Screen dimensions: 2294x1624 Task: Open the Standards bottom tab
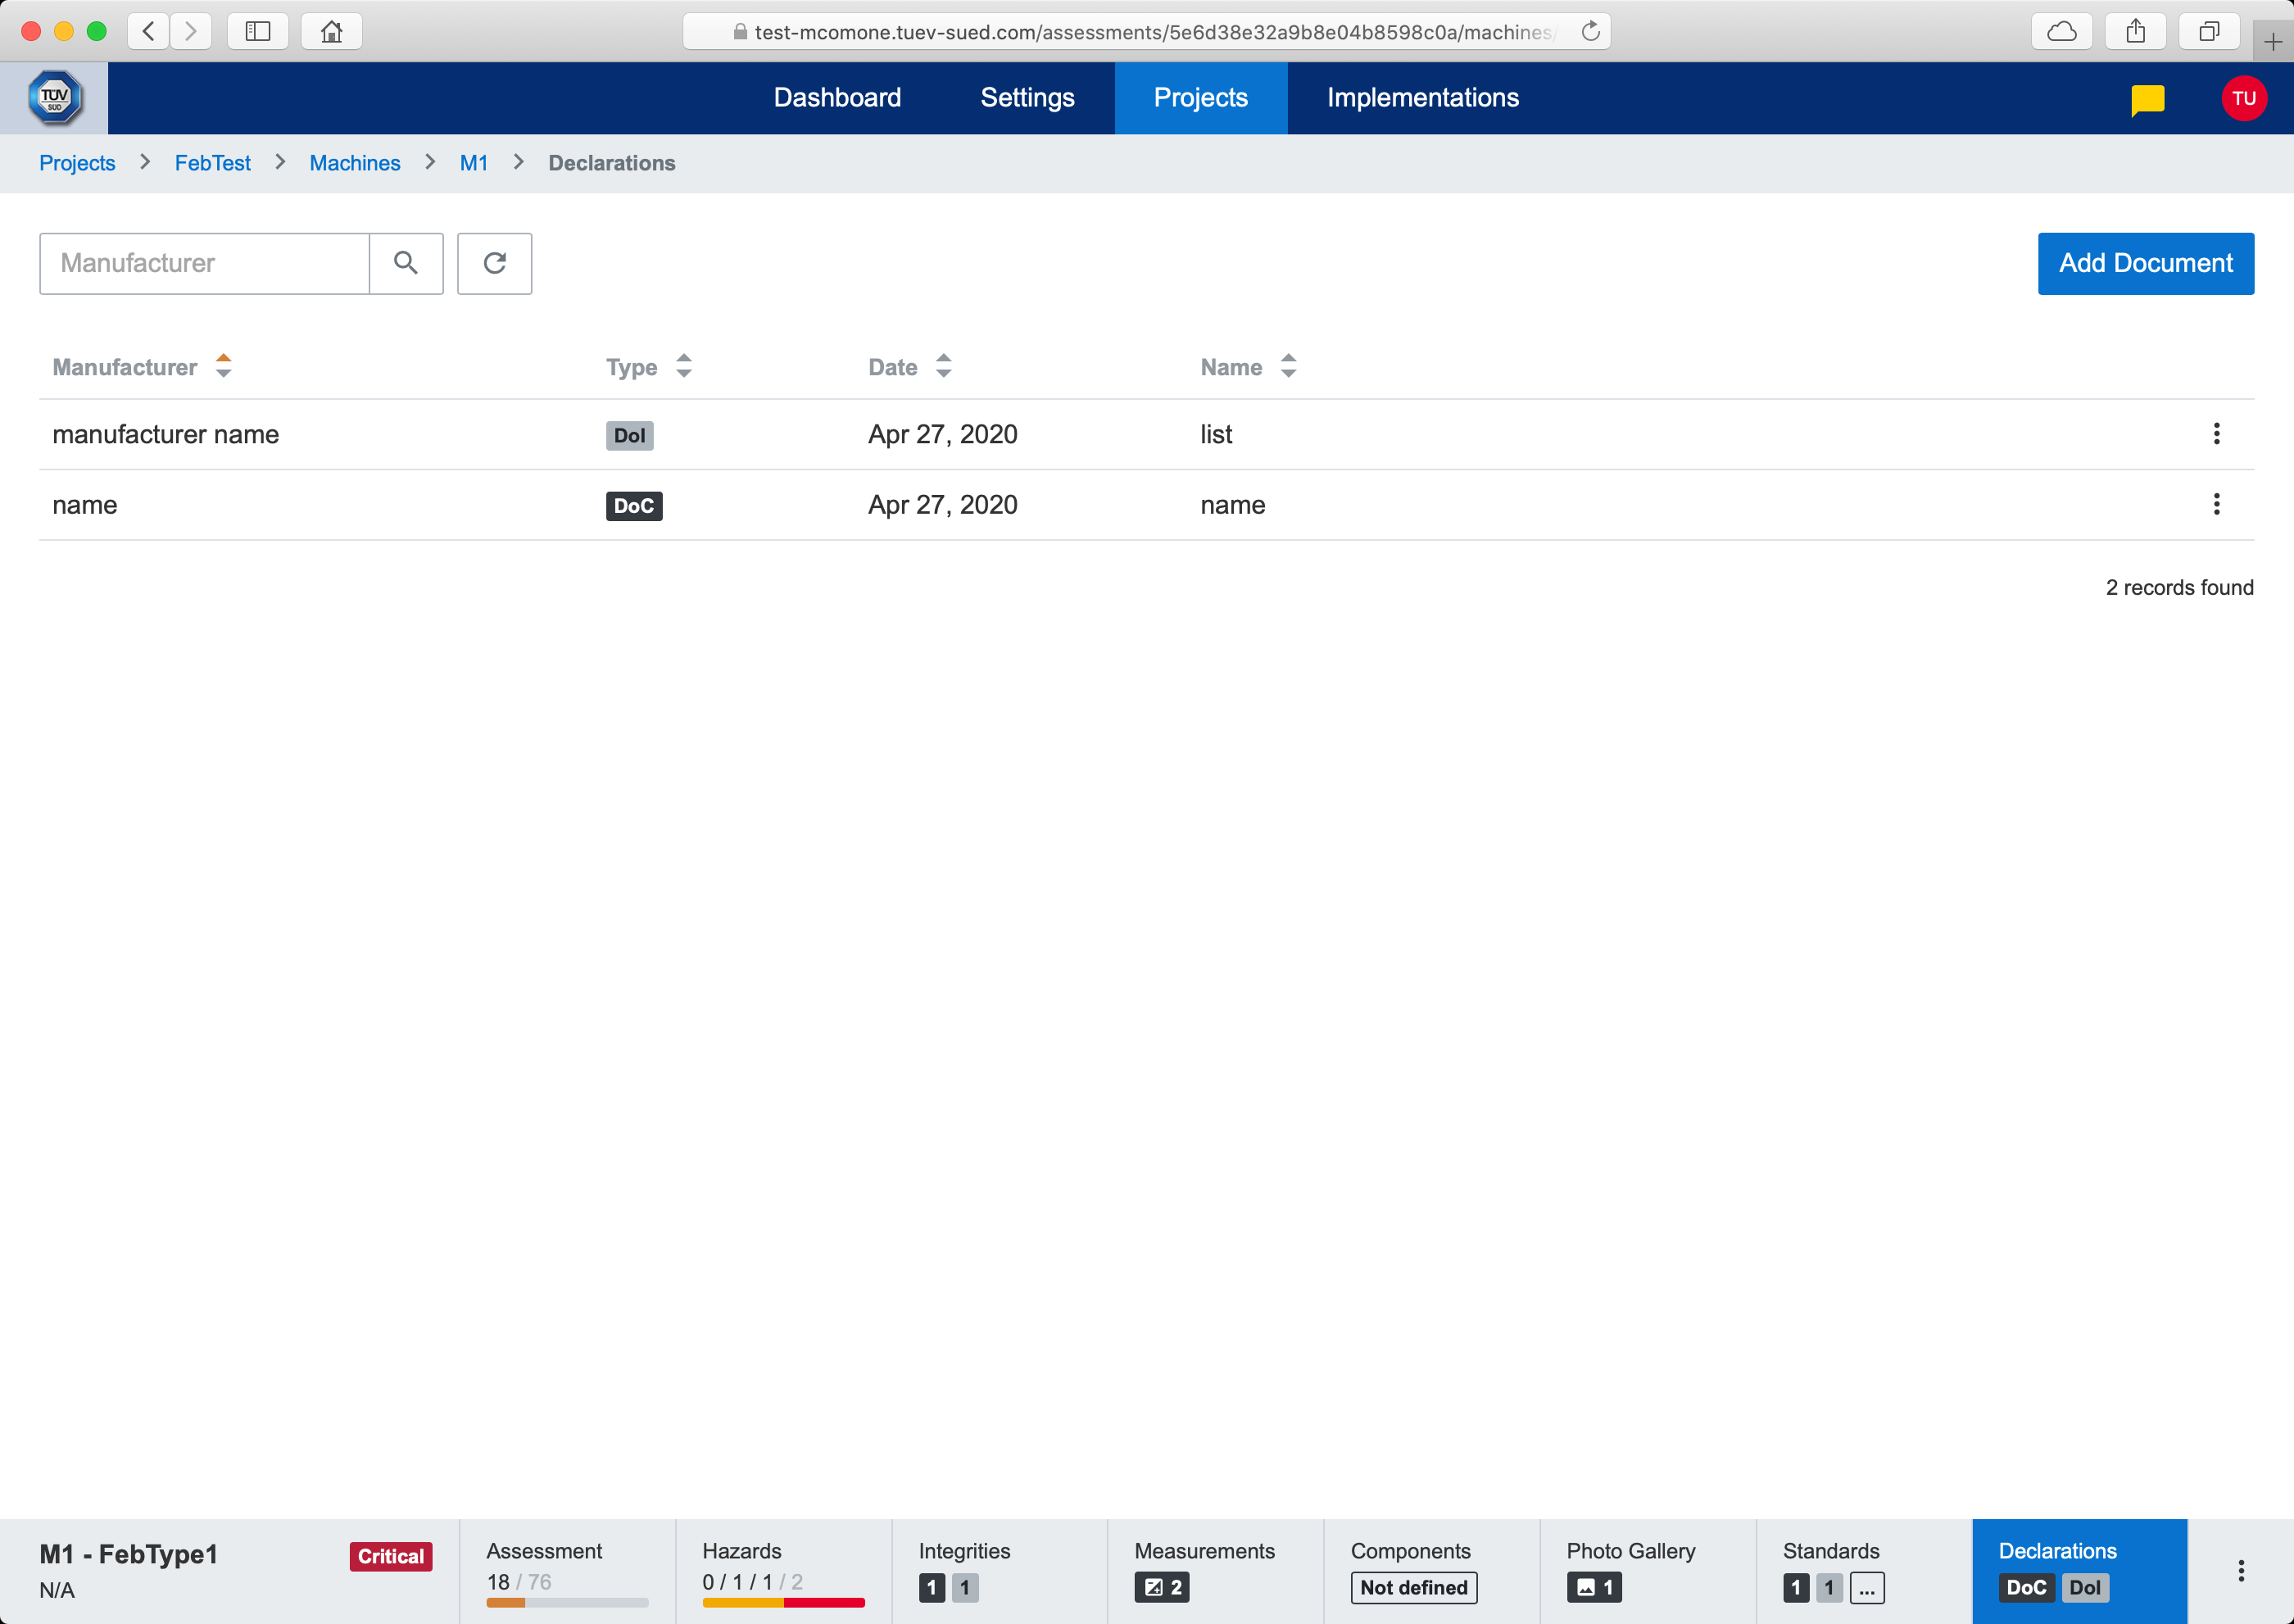pyautogui.click(x=1863, y=1571)
